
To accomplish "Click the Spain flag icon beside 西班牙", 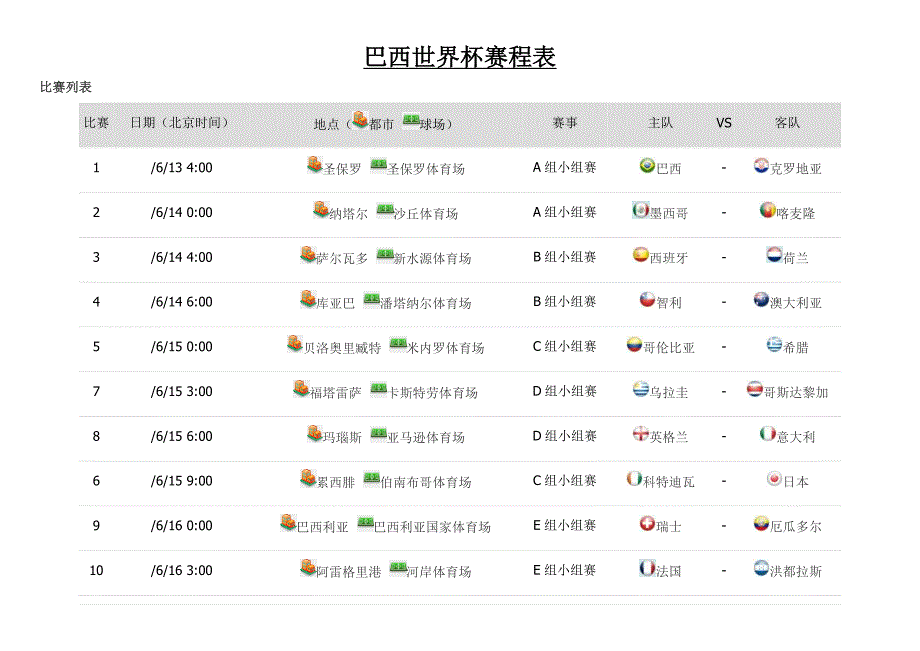I will [x=640, y=255].
